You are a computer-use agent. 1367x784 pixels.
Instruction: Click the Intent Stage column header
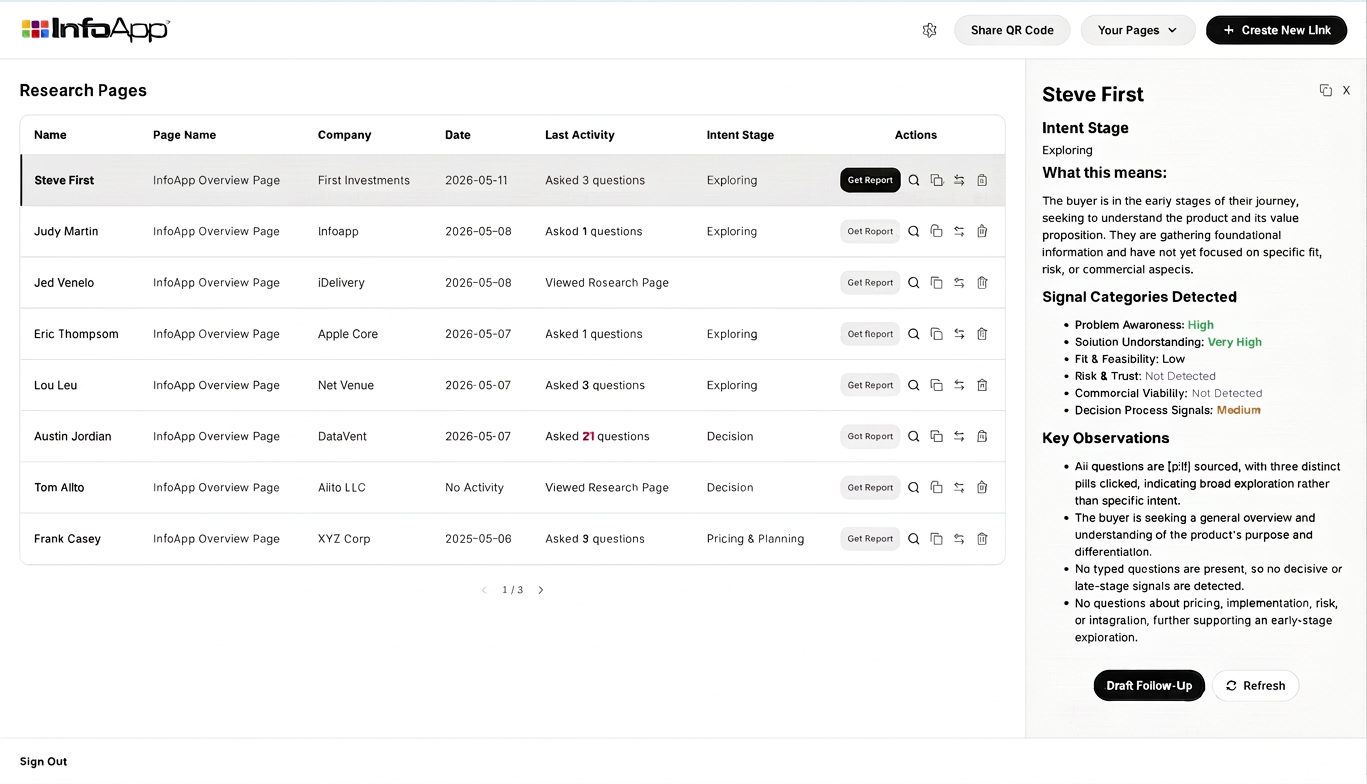coord(740,135)
